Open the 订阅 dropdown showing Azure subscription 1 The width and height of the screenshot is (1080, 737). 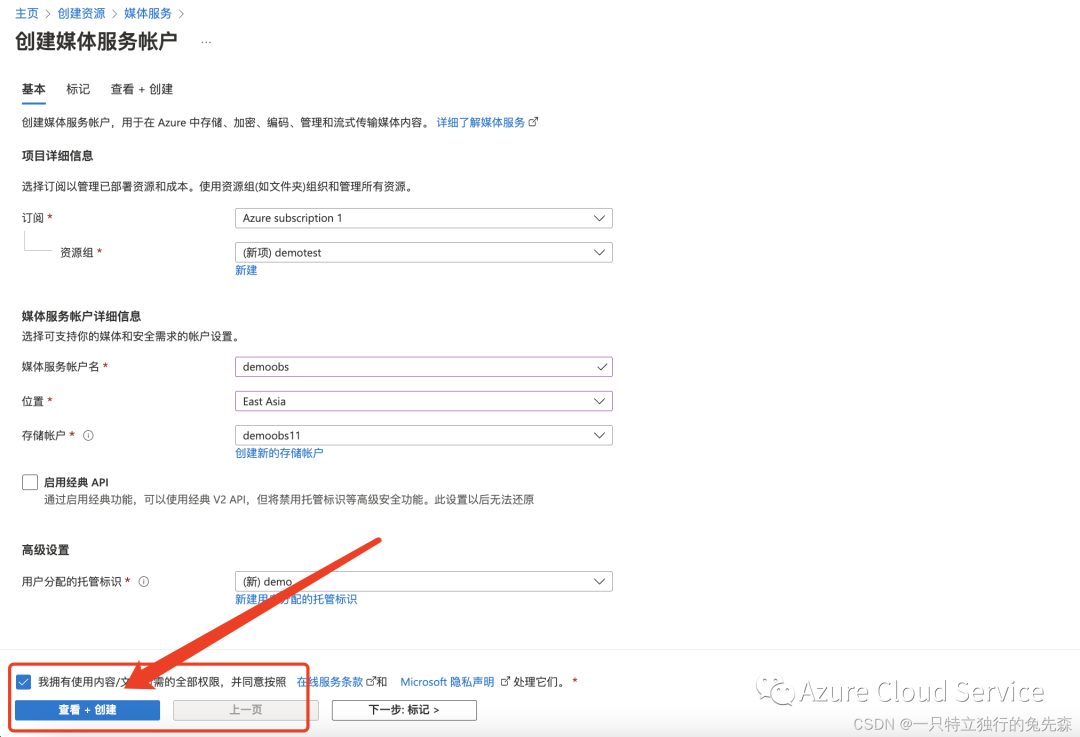coord(424,218)
